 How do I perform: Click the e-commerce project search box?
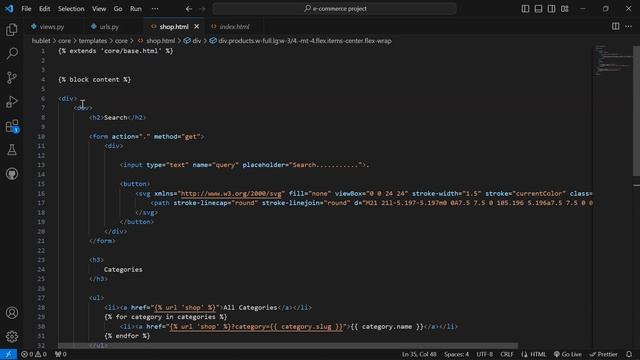coord(334,9)
